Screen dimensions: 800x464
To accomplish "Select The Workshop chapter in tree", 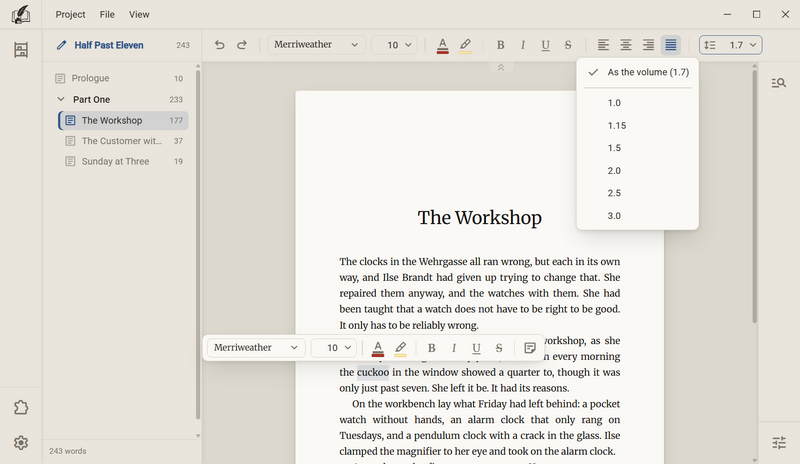I will click(123, 120).
